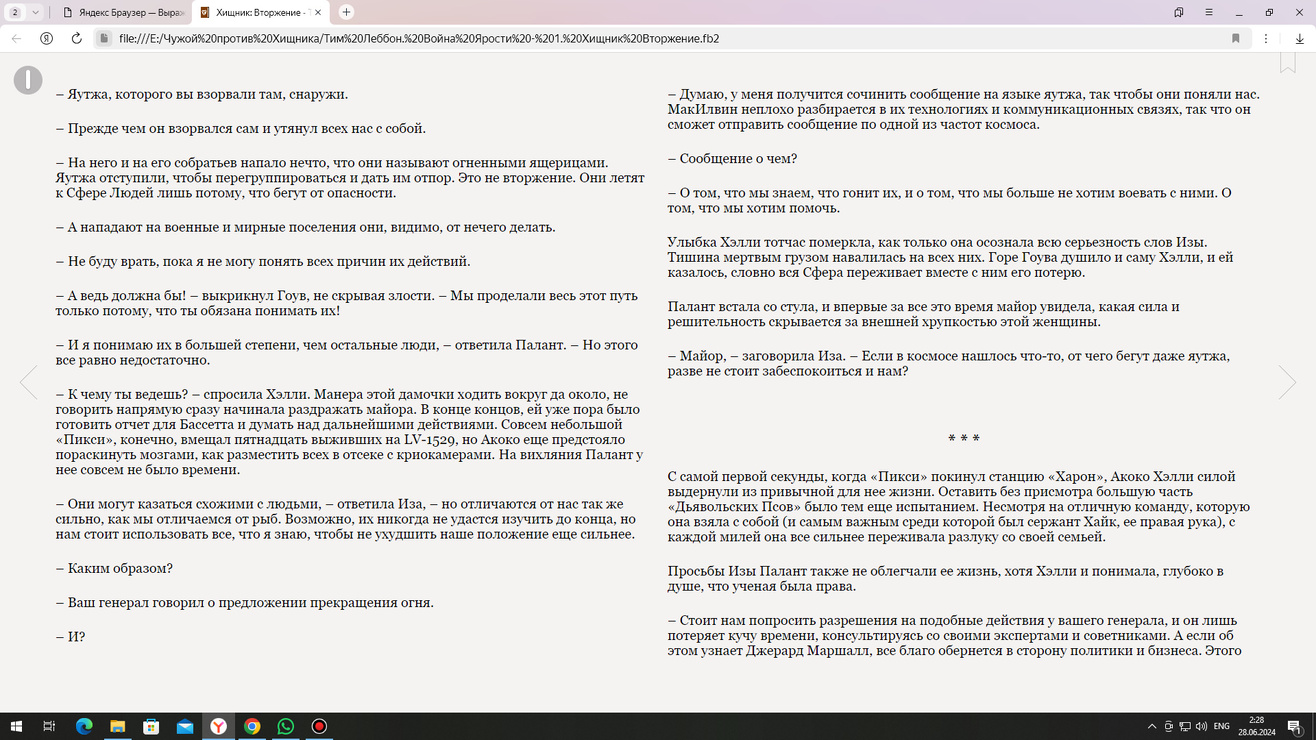Open the WhatsApp taskbar icon

pos(286,726)
